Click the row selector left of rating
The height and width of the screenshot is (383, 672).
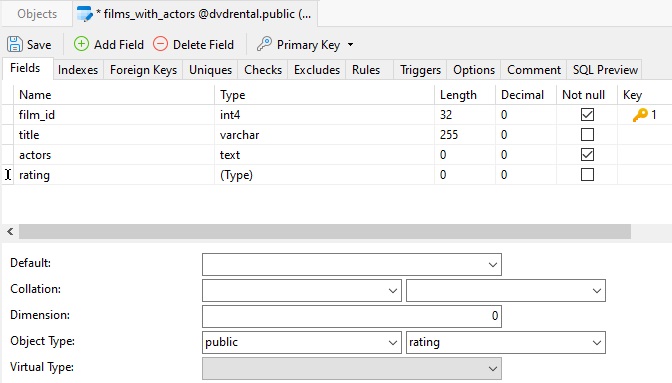8,175
